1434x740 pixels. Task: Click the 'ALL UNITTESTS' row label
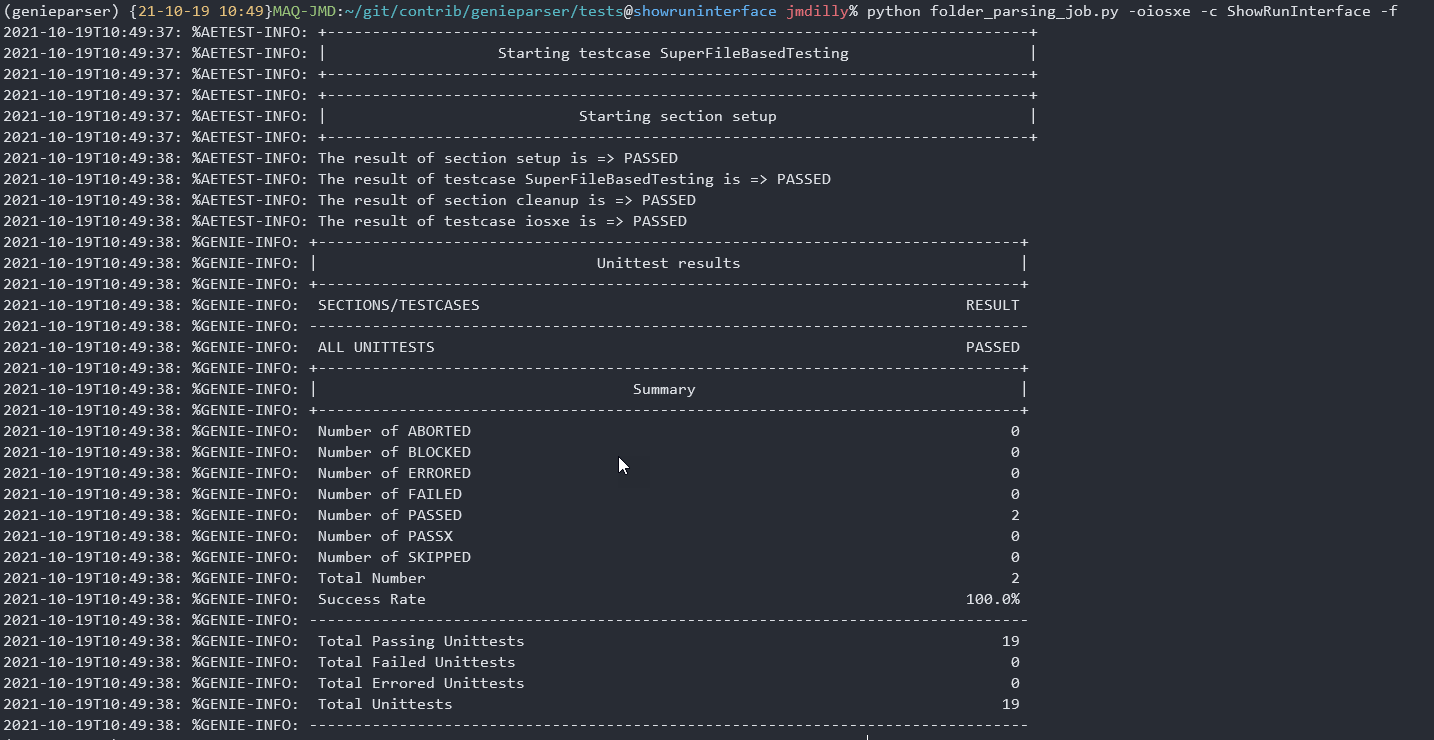click(x=376, y=347)
